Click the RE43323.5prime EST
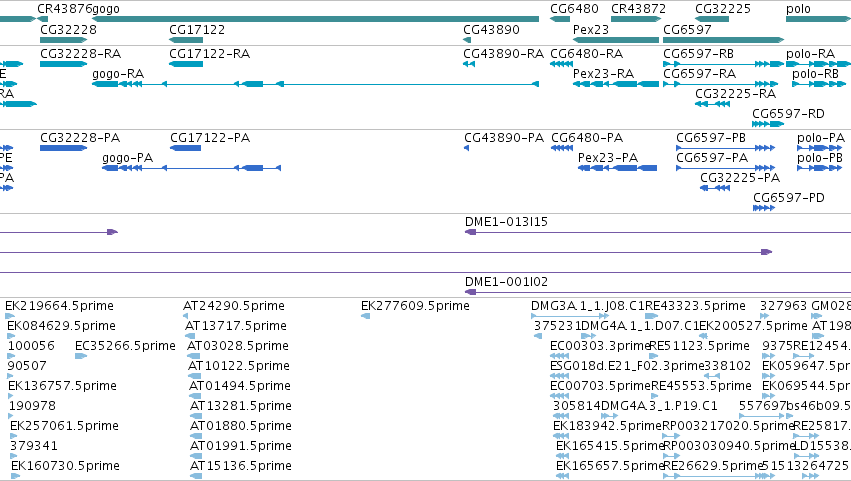Screen dimensions: 851x481 651,315
